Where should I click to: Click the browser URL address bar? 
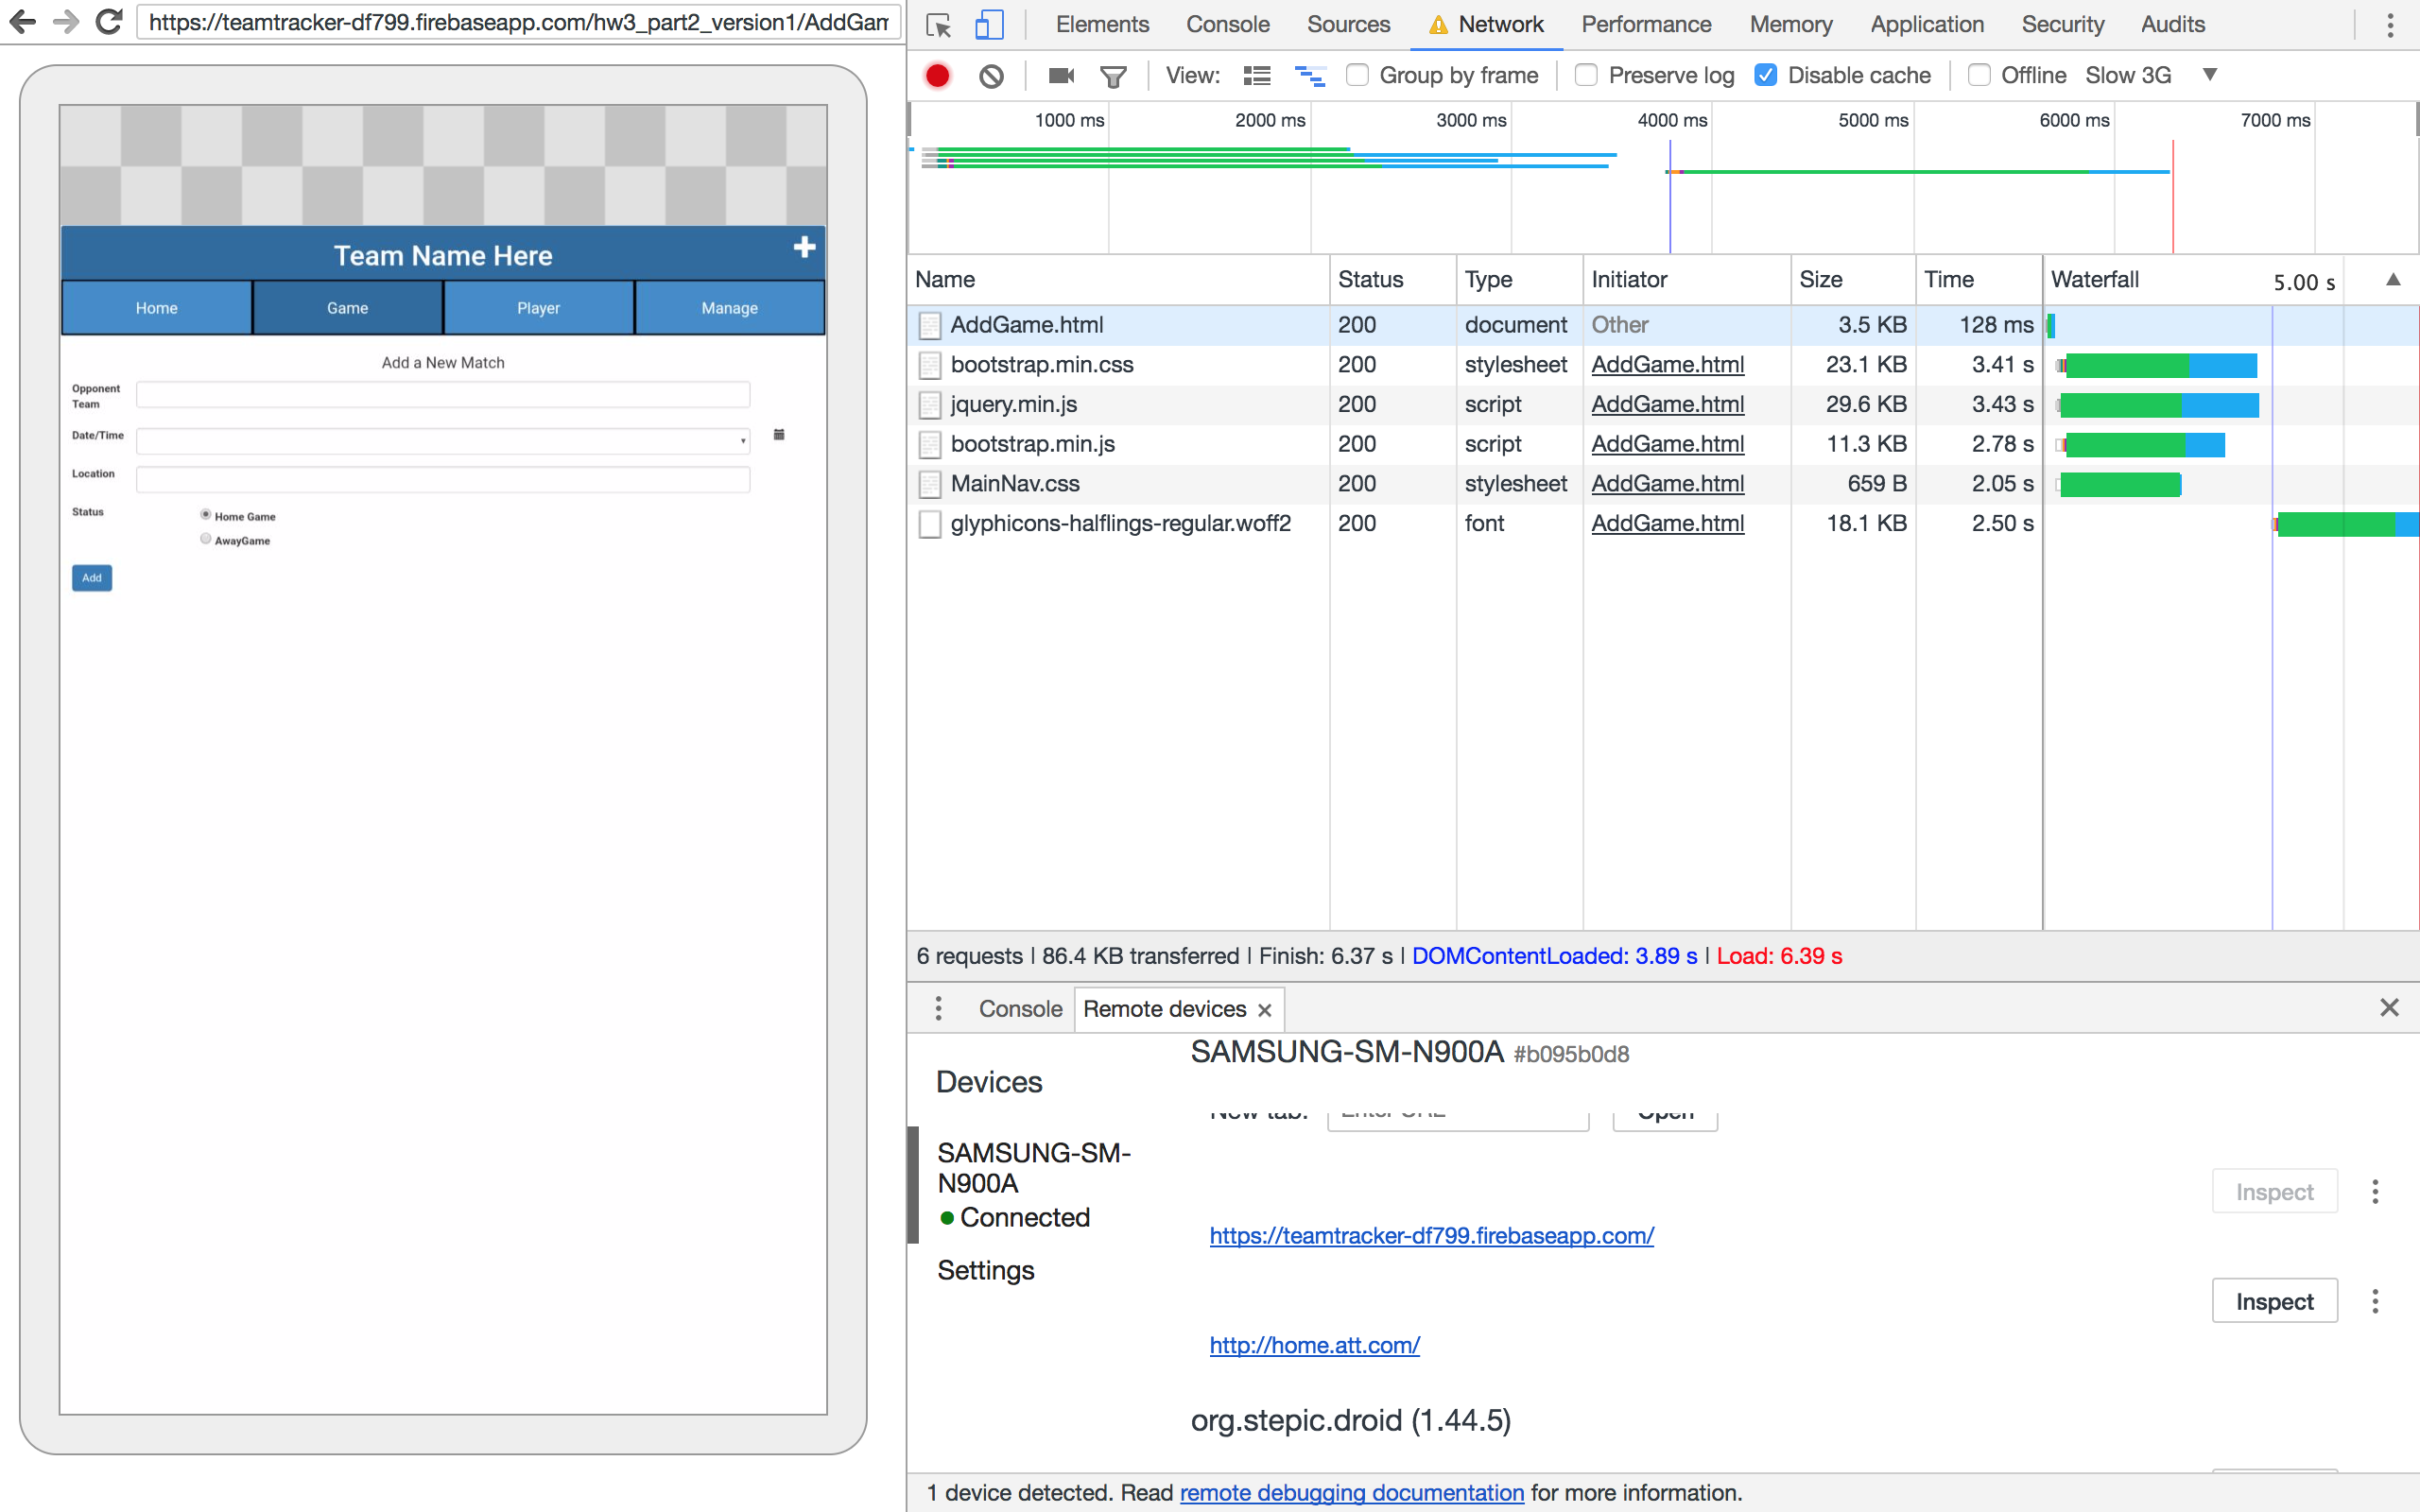(x=518, y=22)
